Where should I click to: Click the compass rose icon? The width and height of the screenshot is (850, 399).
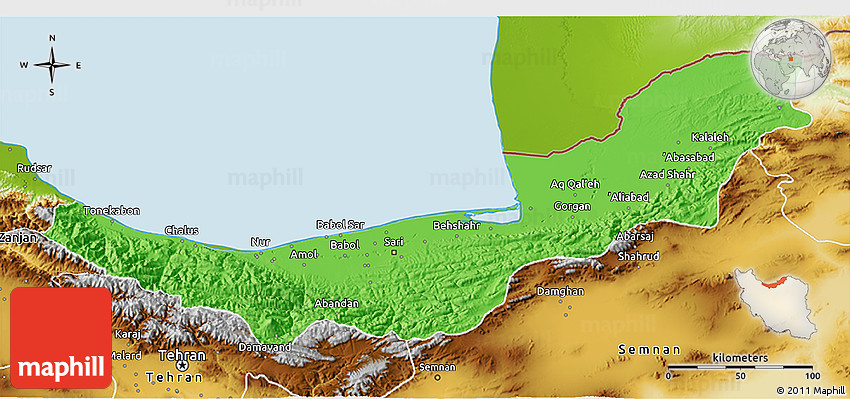click(52, 65)
